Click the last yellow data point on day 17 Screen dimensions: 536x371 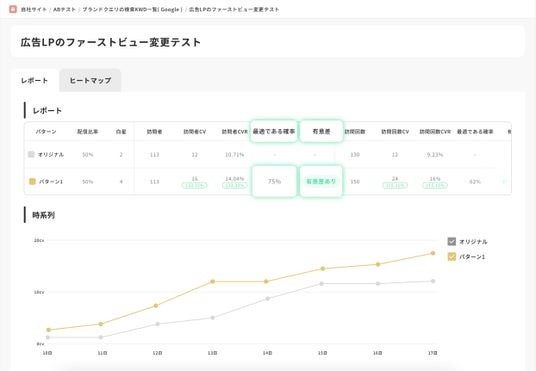(433, 253)
